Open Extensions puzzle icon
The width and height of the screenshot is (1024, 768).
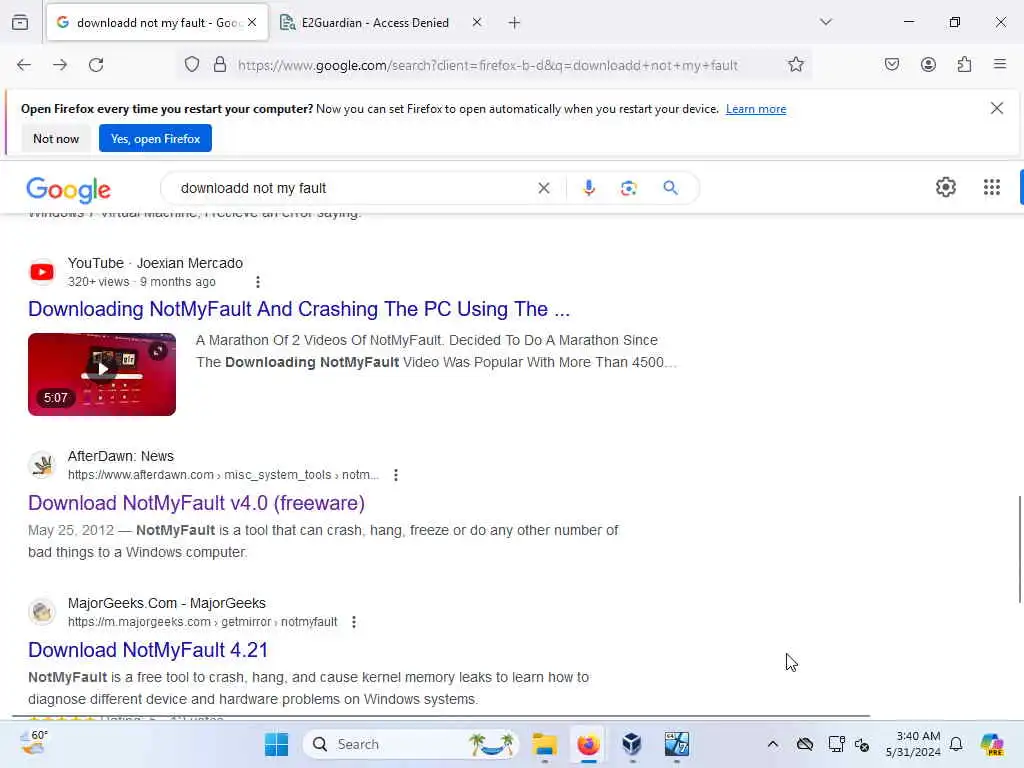(964, 65)
